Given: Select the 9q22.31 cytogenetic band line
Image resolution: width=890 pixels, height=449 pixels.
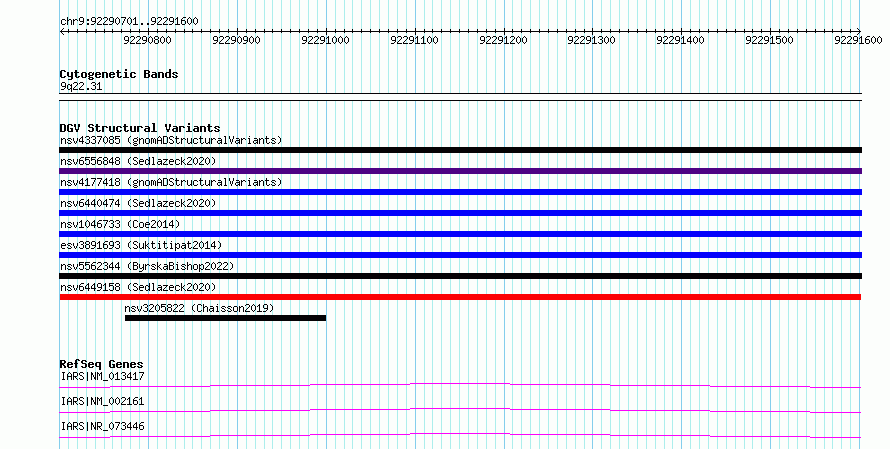Looking at the screenshot, I should (460, 97).
